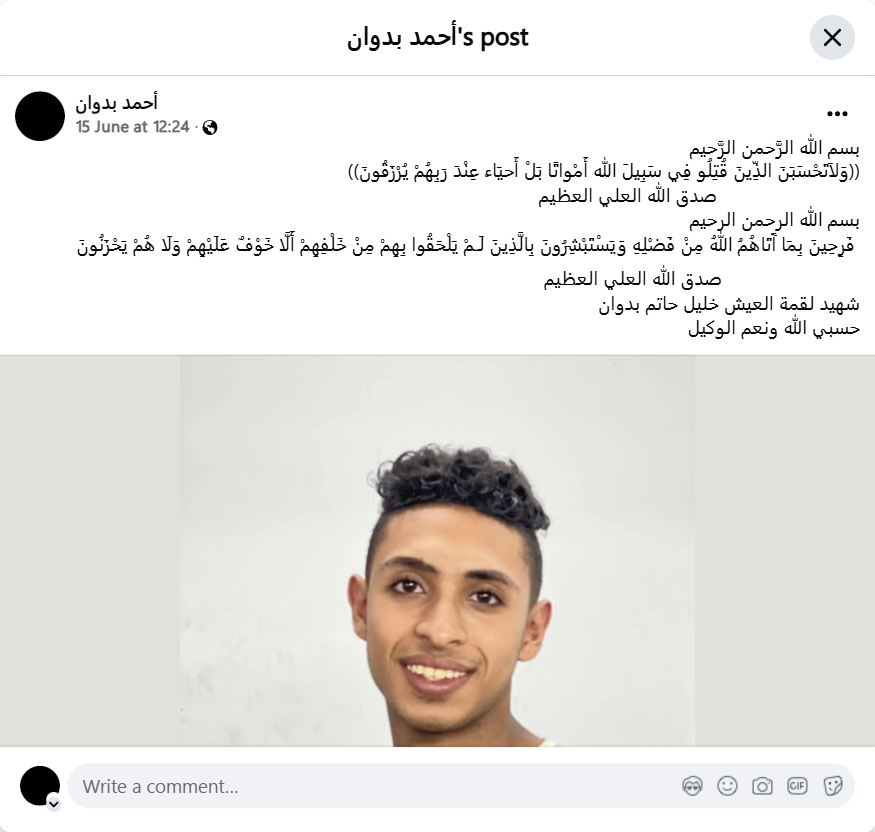
Task: Open the GIF picker in comment box
Action: (x=797, y=786)
